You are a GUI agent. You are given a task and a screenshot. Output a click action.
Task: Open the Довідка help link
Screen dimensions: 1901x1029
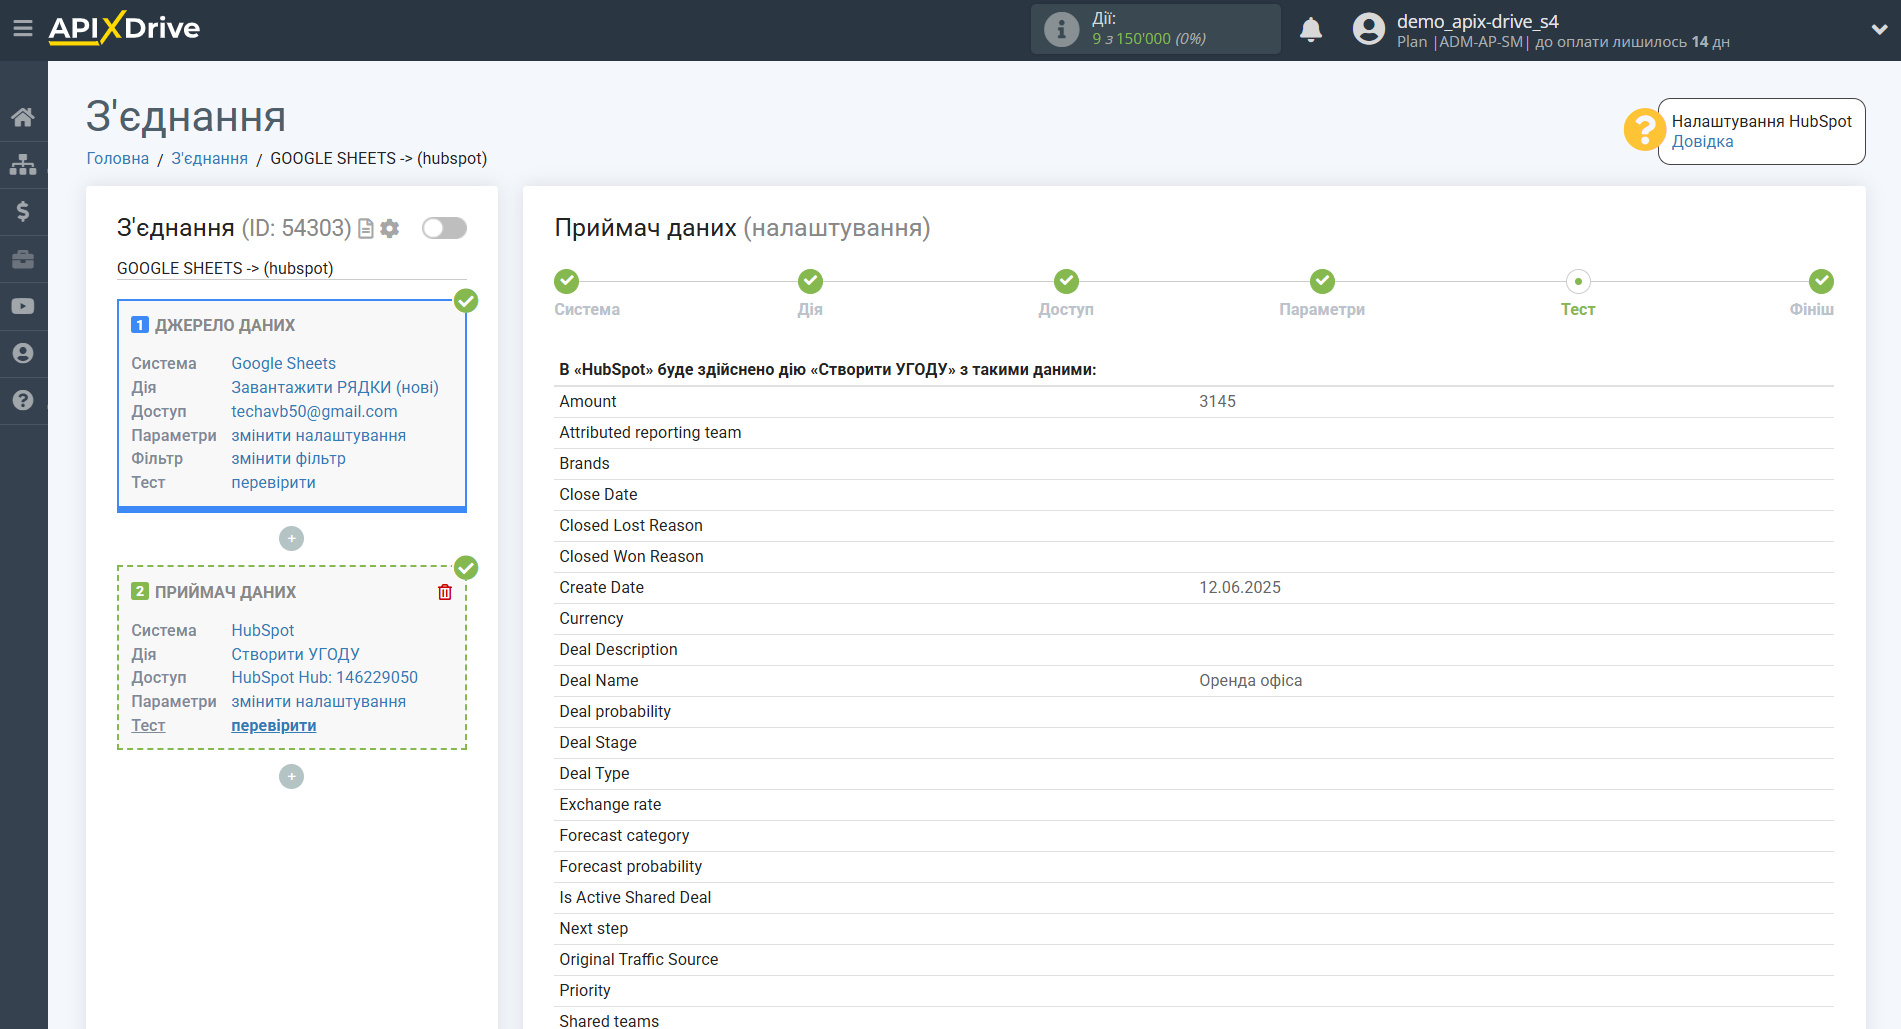click(x=1702, y=141)
